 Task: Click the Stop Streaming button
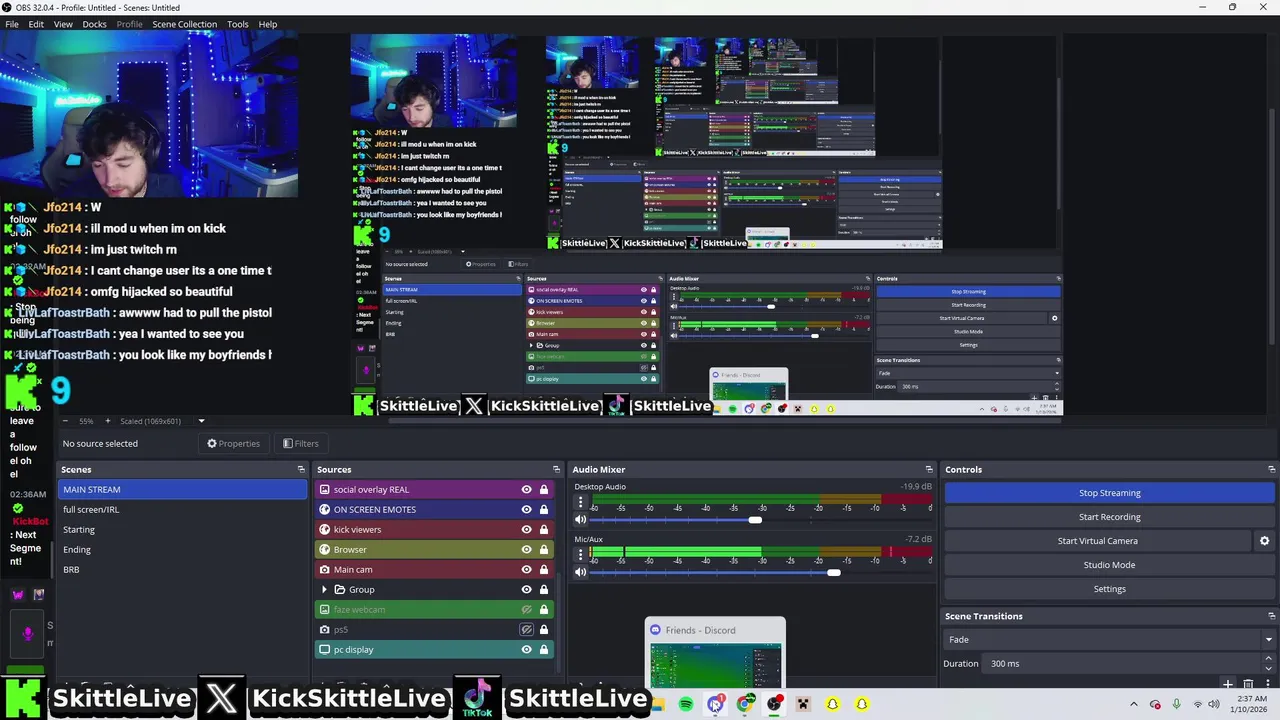[1110, 493]
